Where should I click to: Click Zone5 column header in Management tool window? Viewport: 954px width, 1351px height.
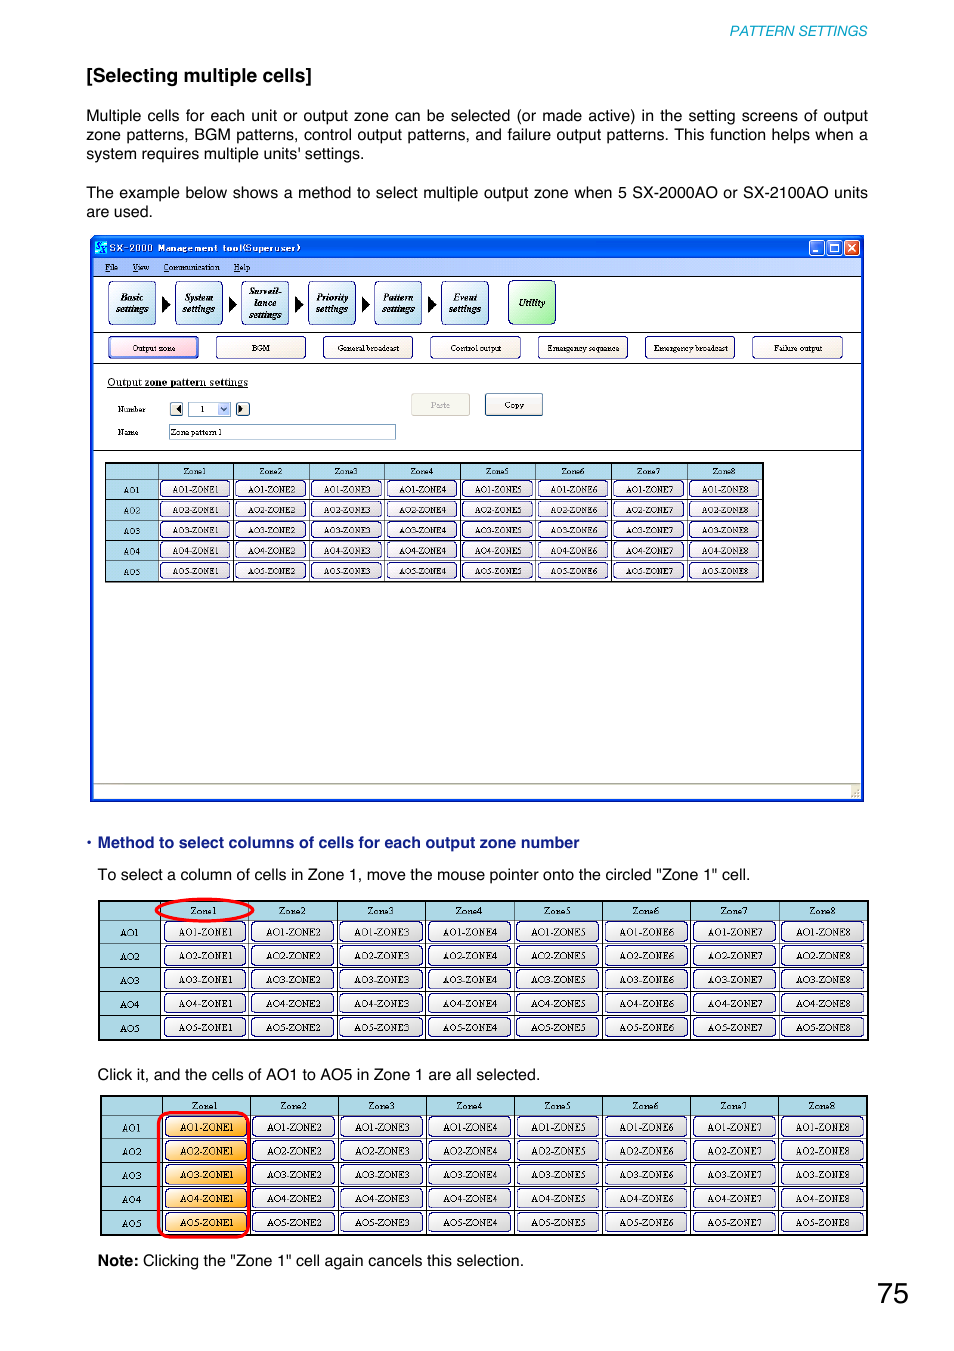click(497, 471)
